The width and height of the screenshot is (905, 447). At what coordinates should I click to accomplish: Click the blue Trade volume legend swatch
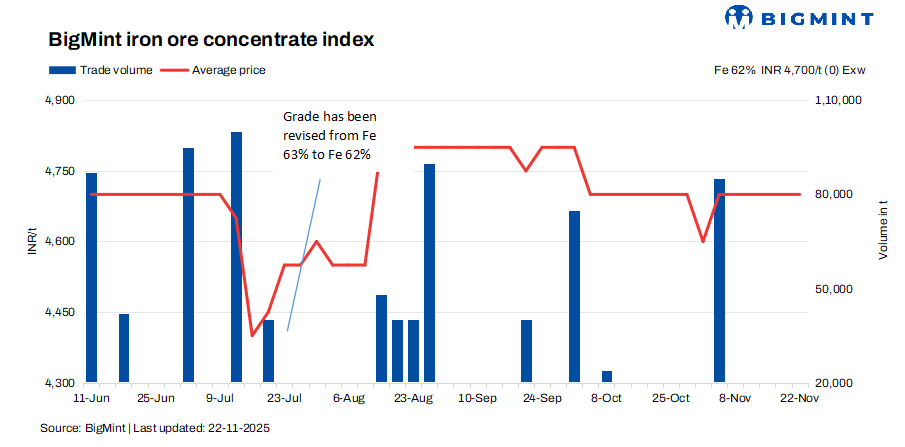click(61, 70)
